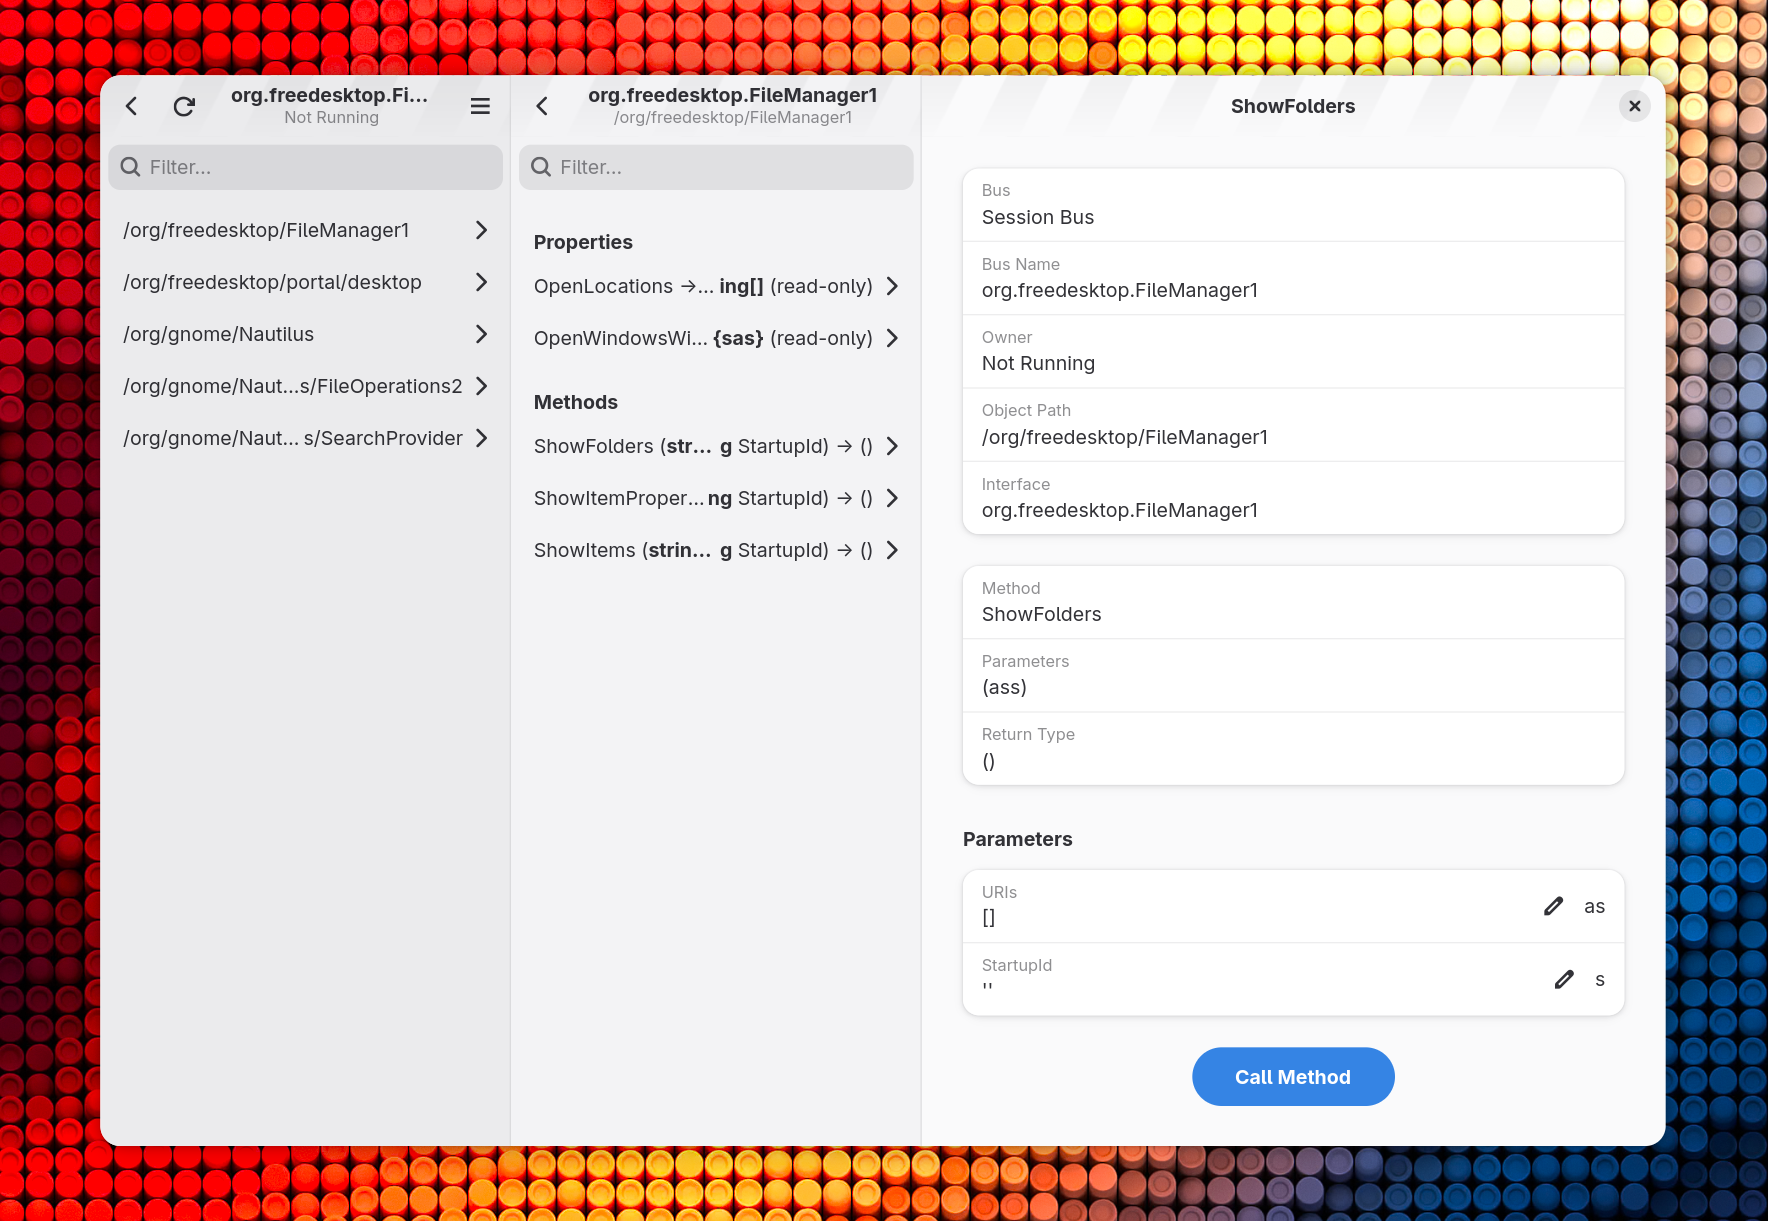Viewport: 1768px width, 1221px height.
Task: Click the search magnifier in the left filter
Action: (130, 167)
